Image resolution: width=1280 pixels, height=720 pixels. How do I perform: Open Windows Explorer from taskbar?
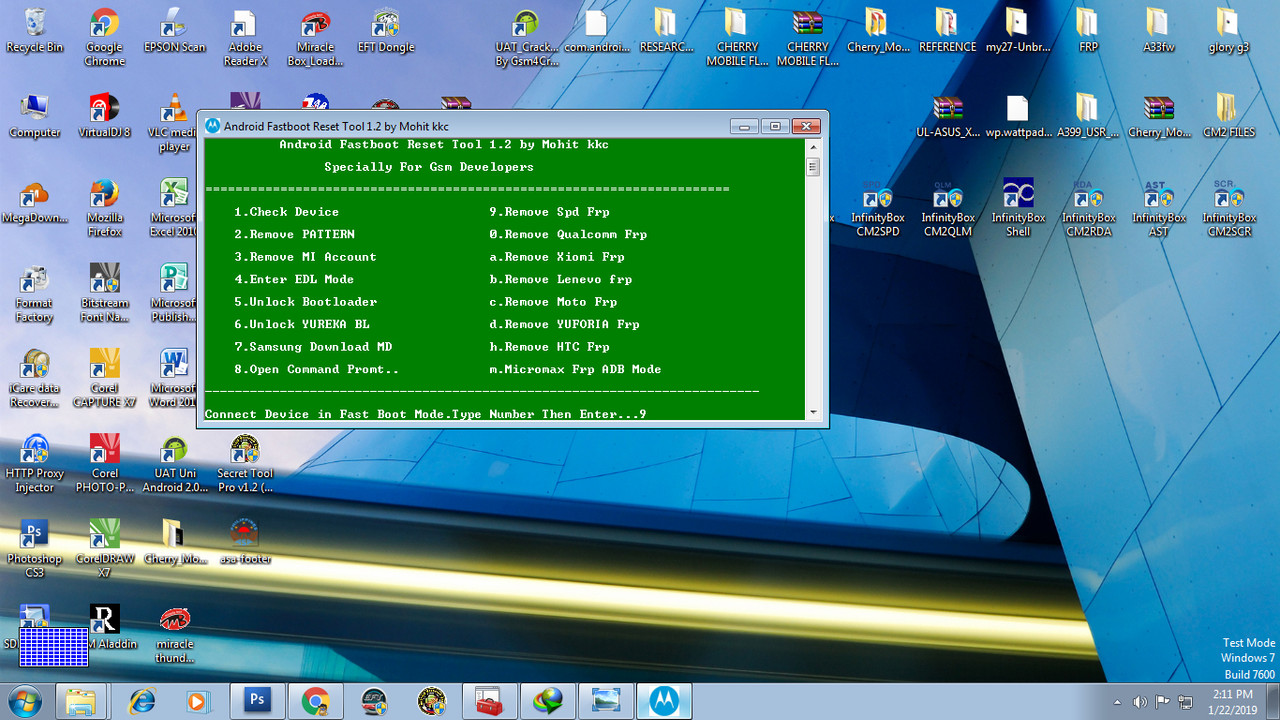[x=81, y=701]
